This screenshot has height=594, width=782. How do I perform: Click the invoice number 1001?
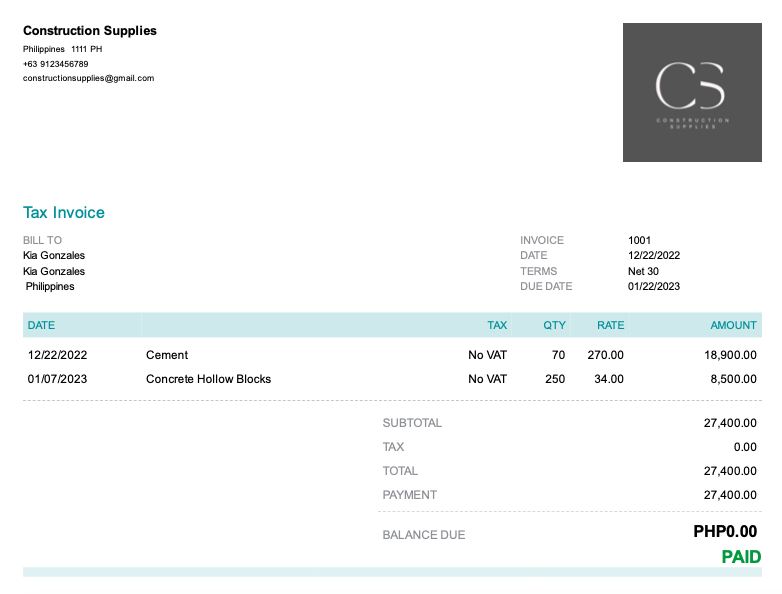639,240
